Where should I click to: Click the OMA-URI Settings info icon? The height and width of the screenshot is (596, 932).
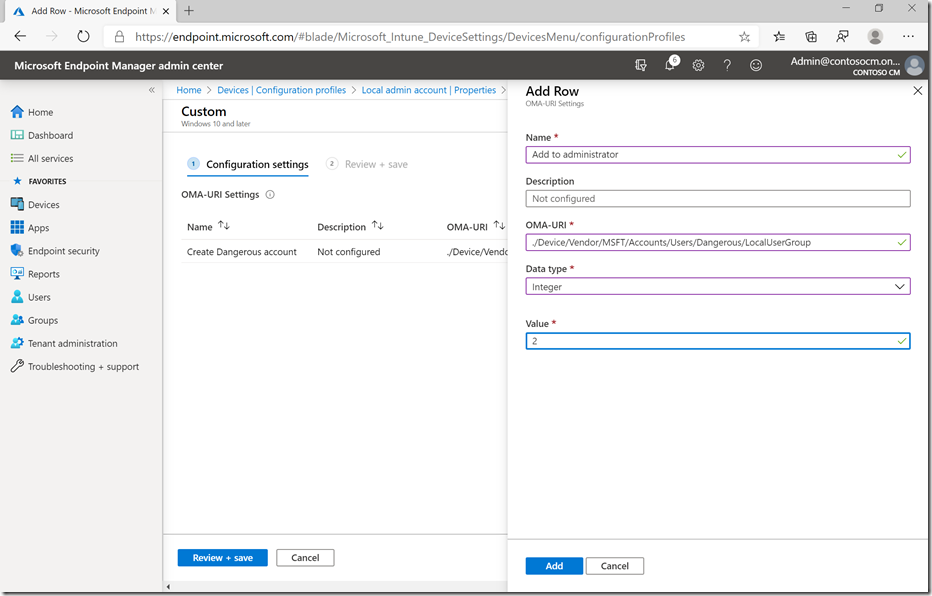pyautogui.click(x=270, y=195)
